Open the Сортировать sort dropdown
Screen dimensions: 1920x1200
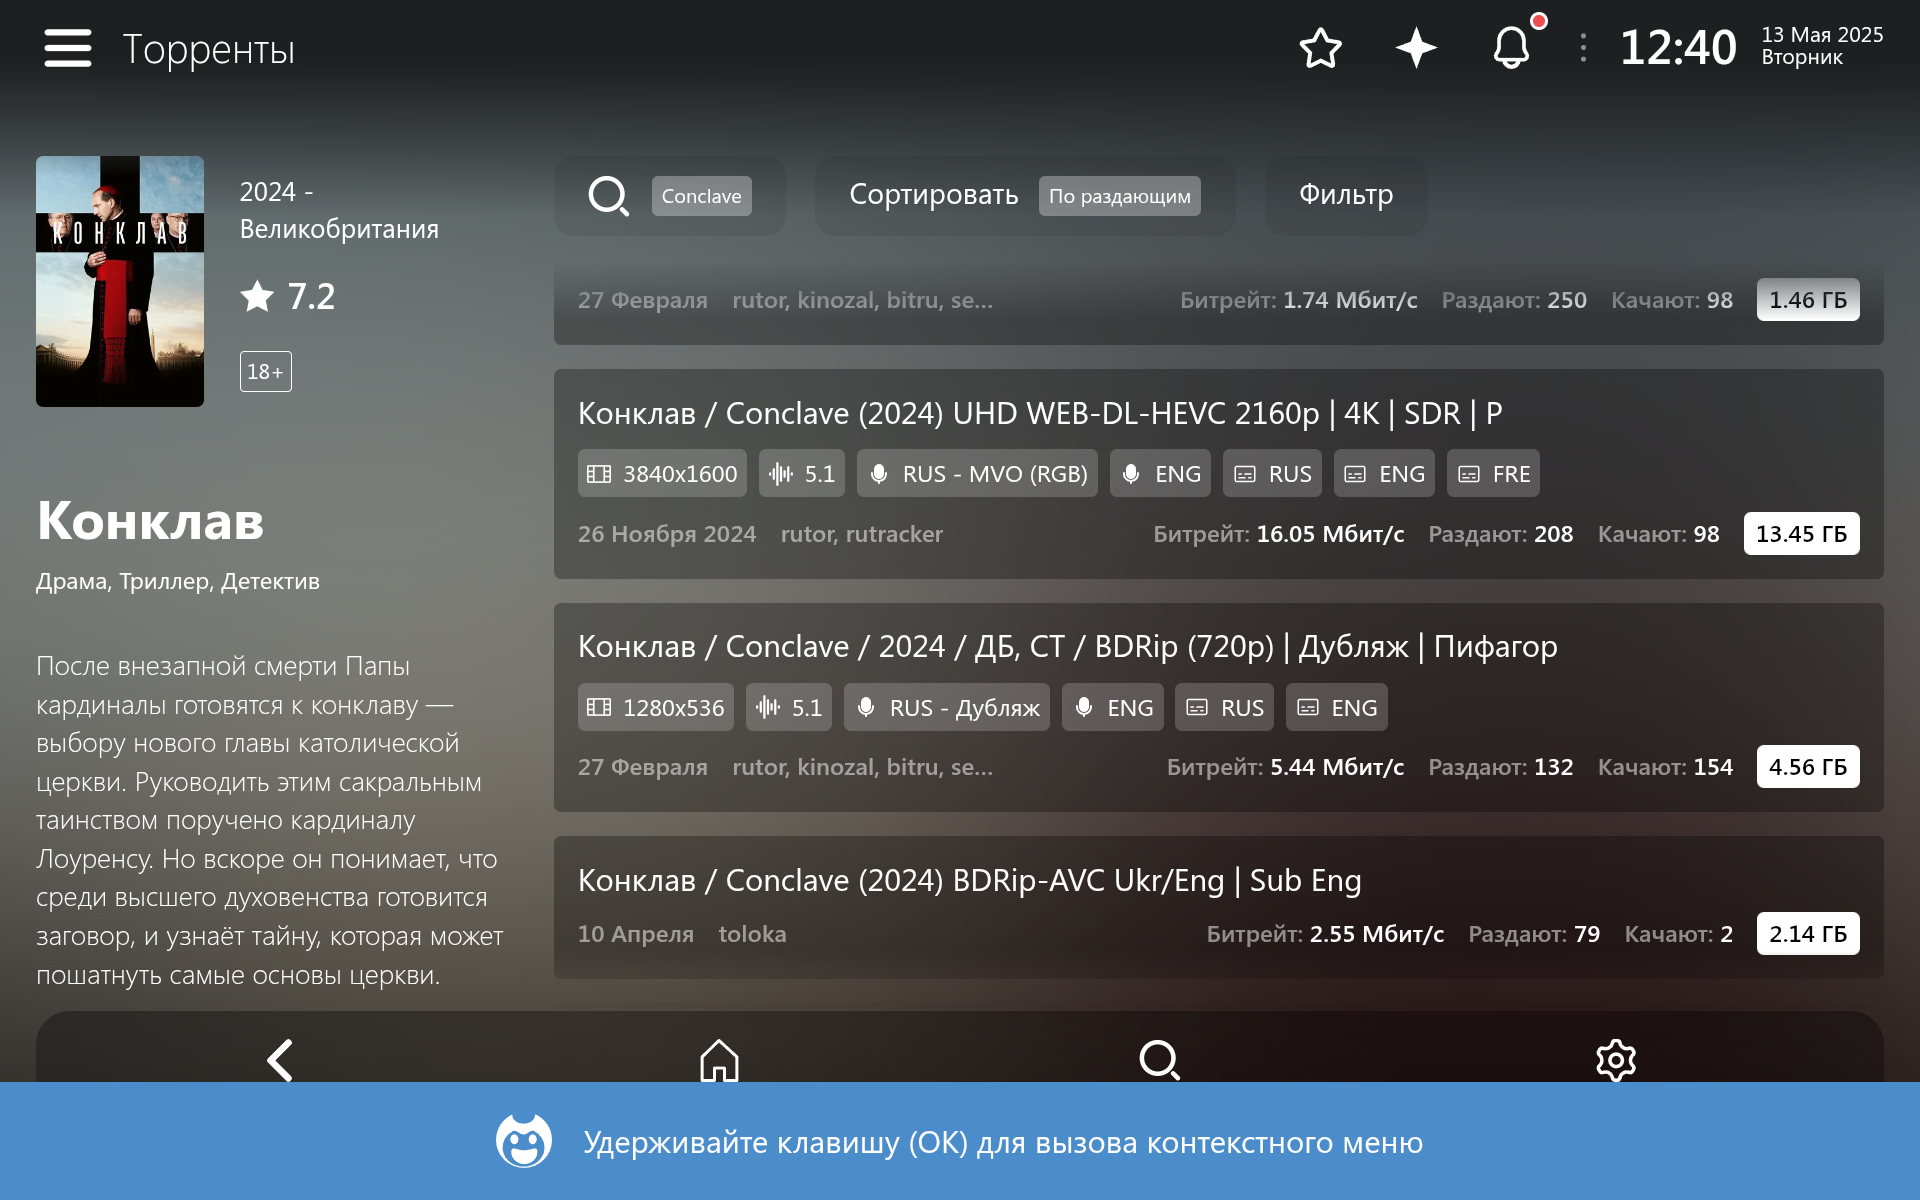(932, 196)
